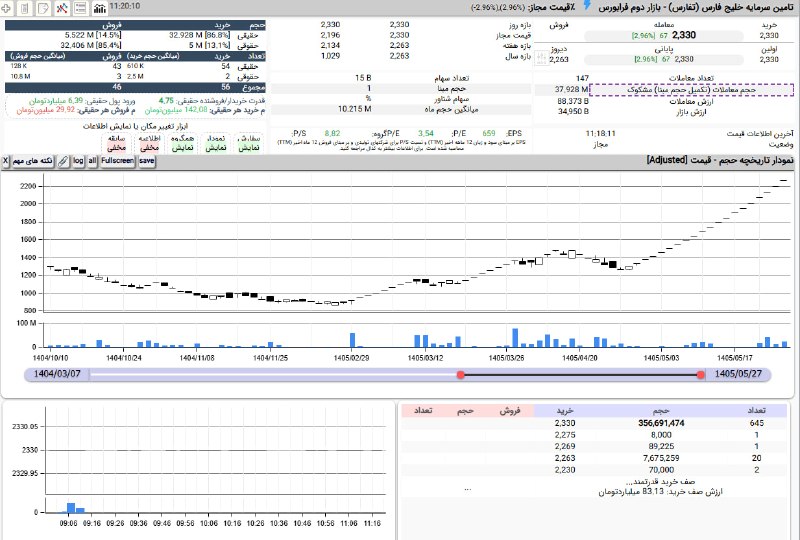800x540 pixels.
Task: Click the blue lightning bolt icon in title bar
Action: point(587,6)
